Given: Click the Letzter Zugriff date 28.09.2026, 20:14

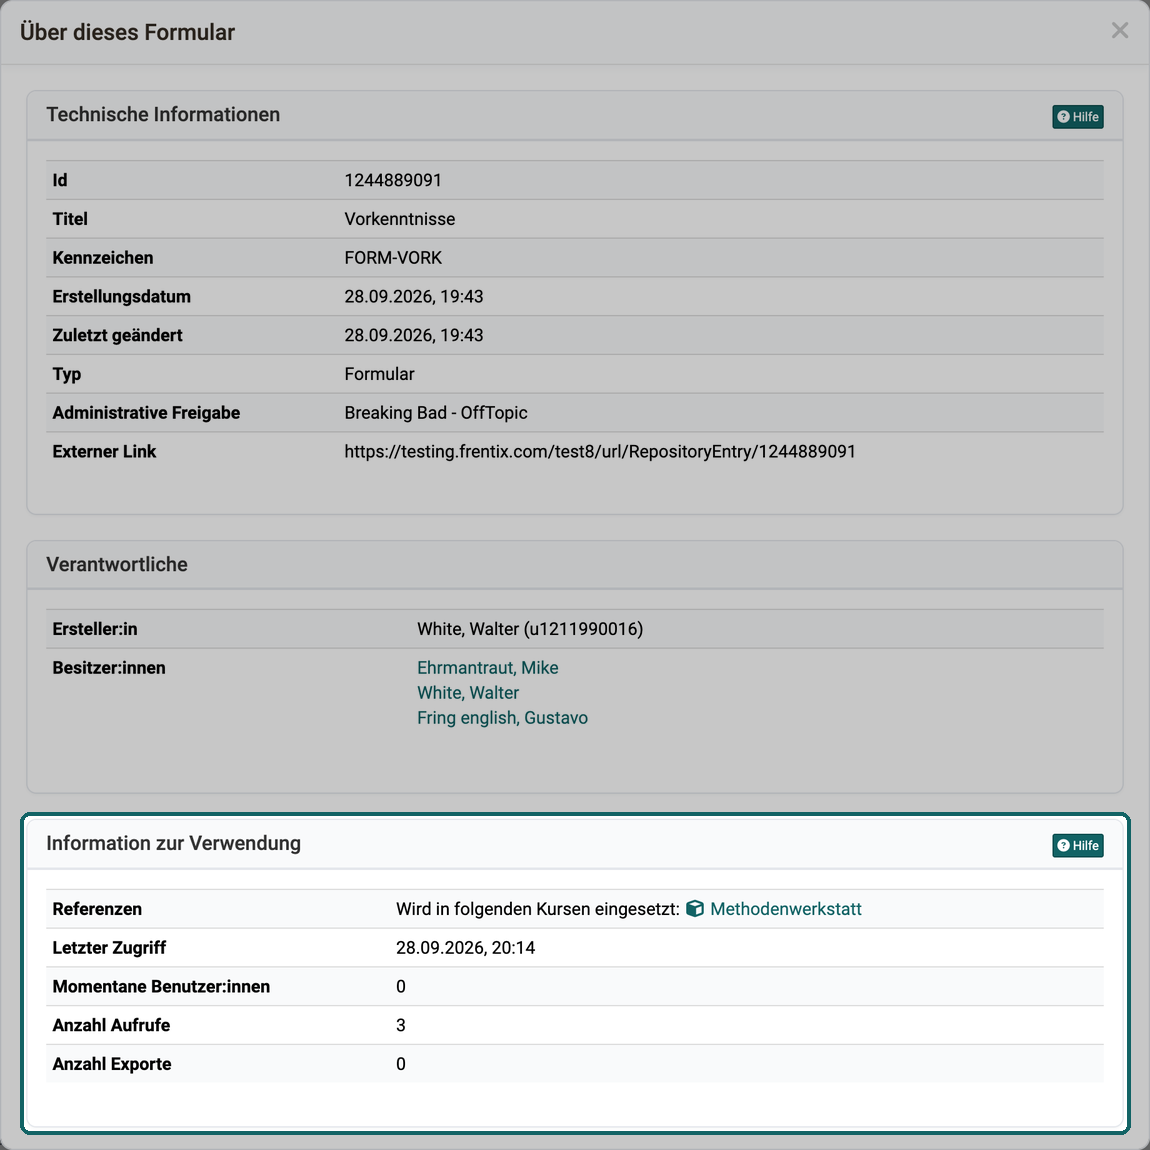Looking at the screenshot, I should (x=466, y=948).
